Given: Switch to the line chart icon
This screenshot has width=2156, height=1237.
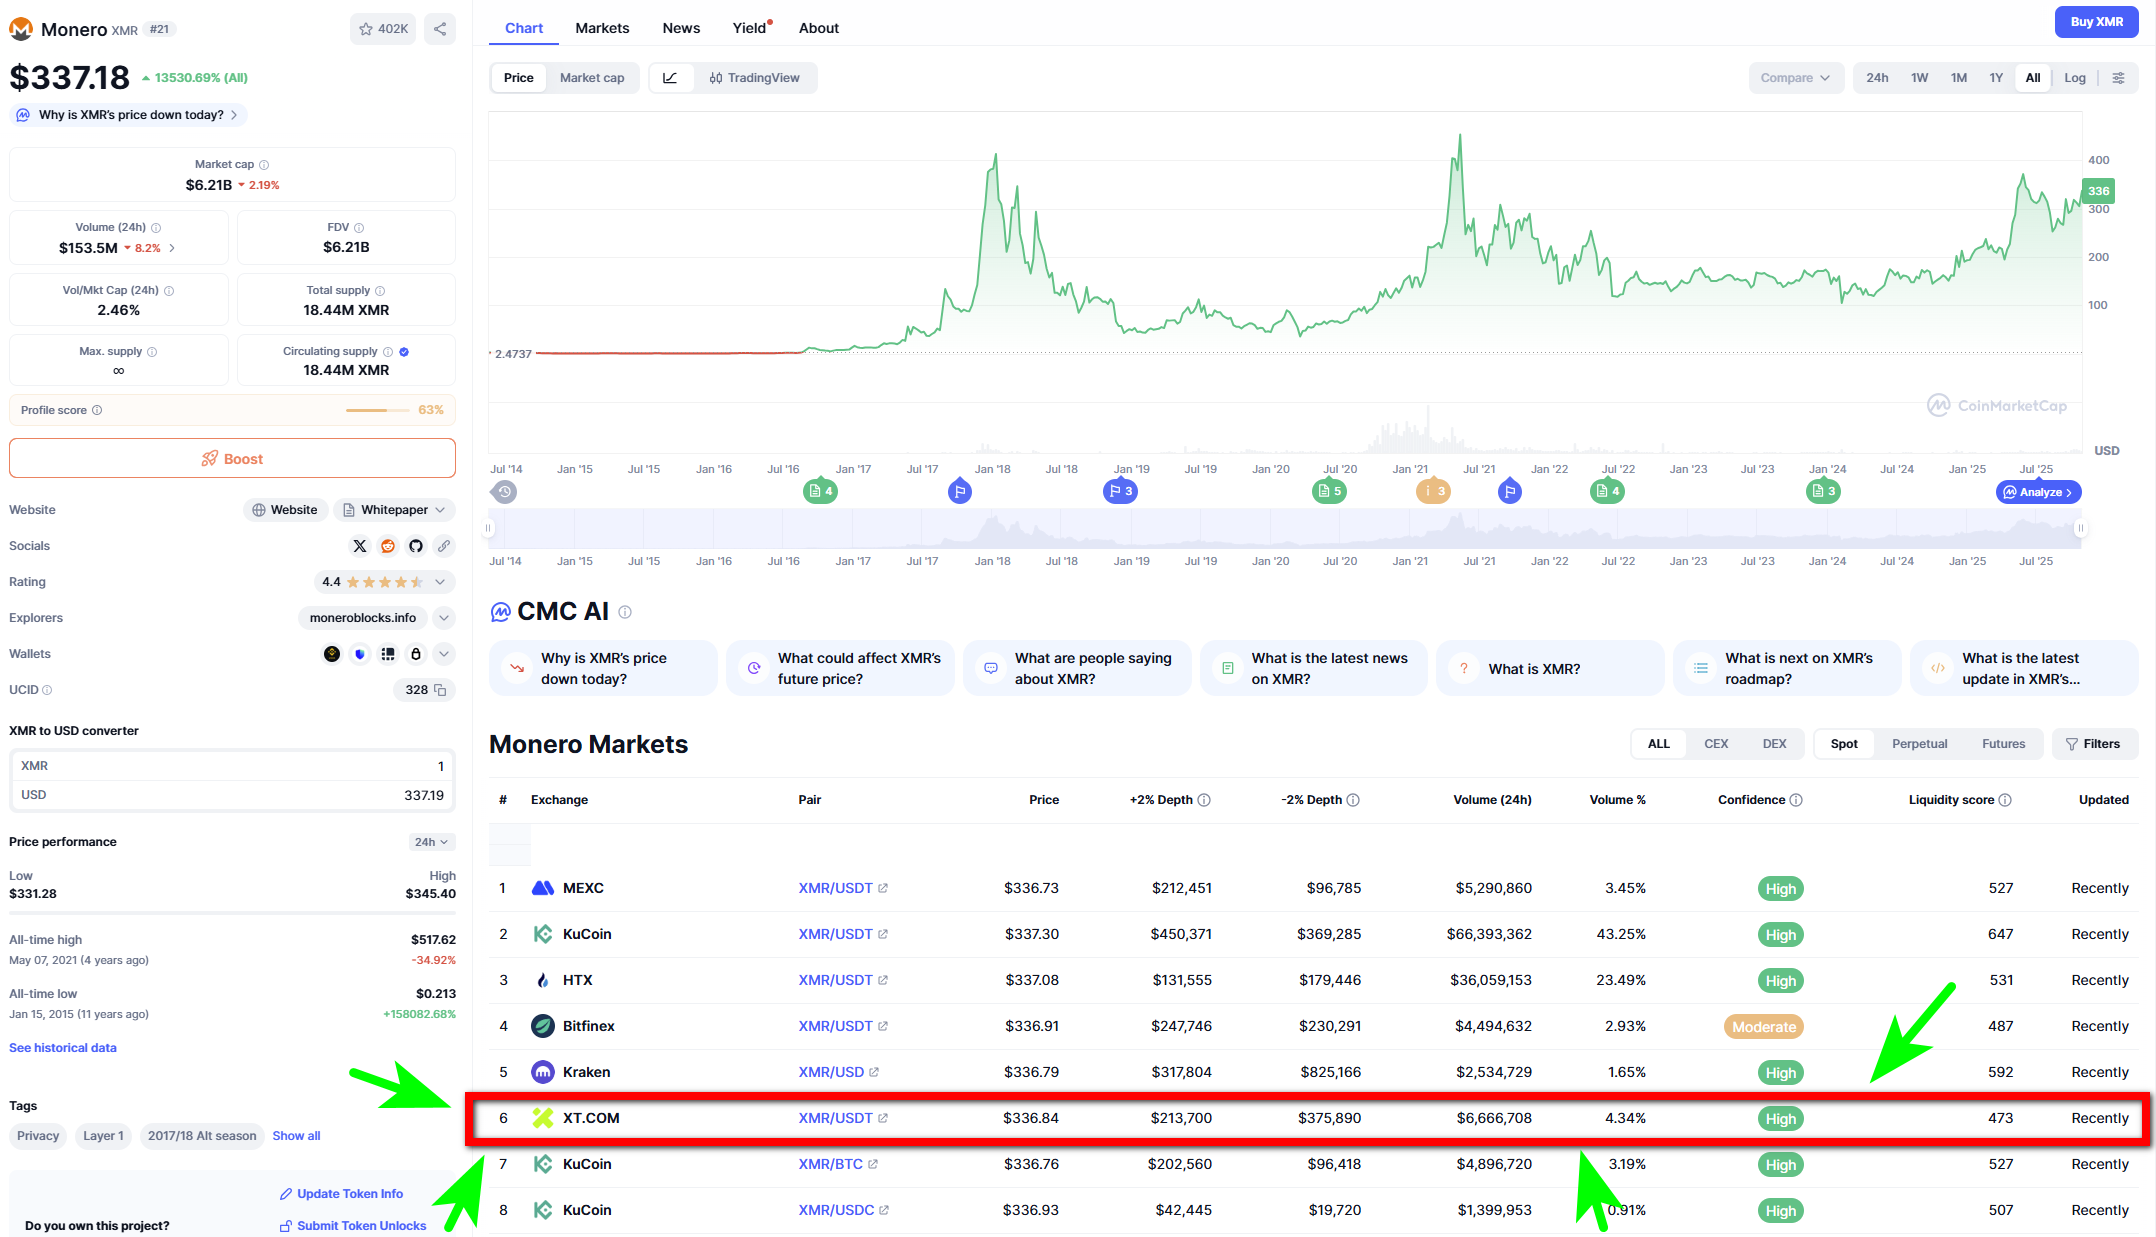Looking at the screenshot, I should [670, 78].
